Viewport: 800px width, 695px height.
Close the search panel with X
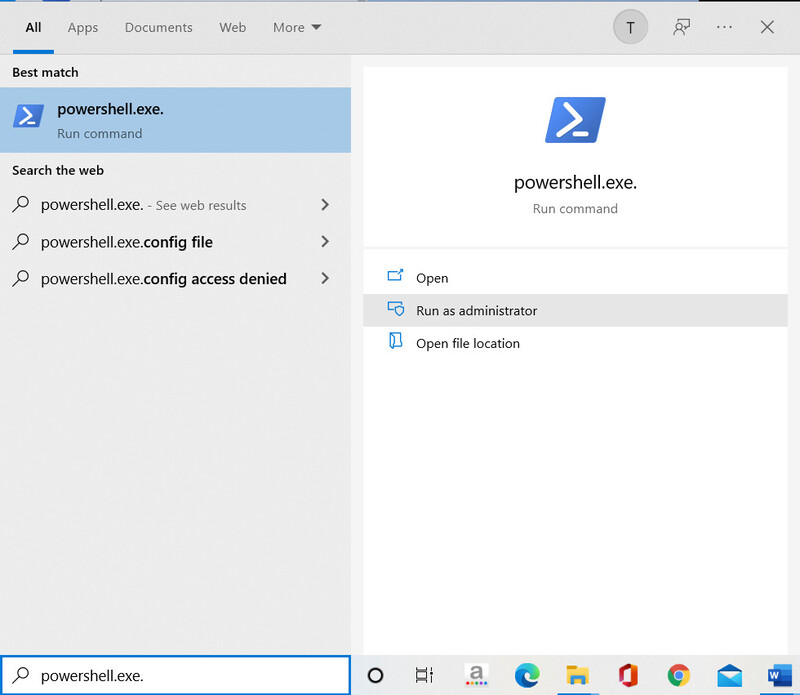767,27
